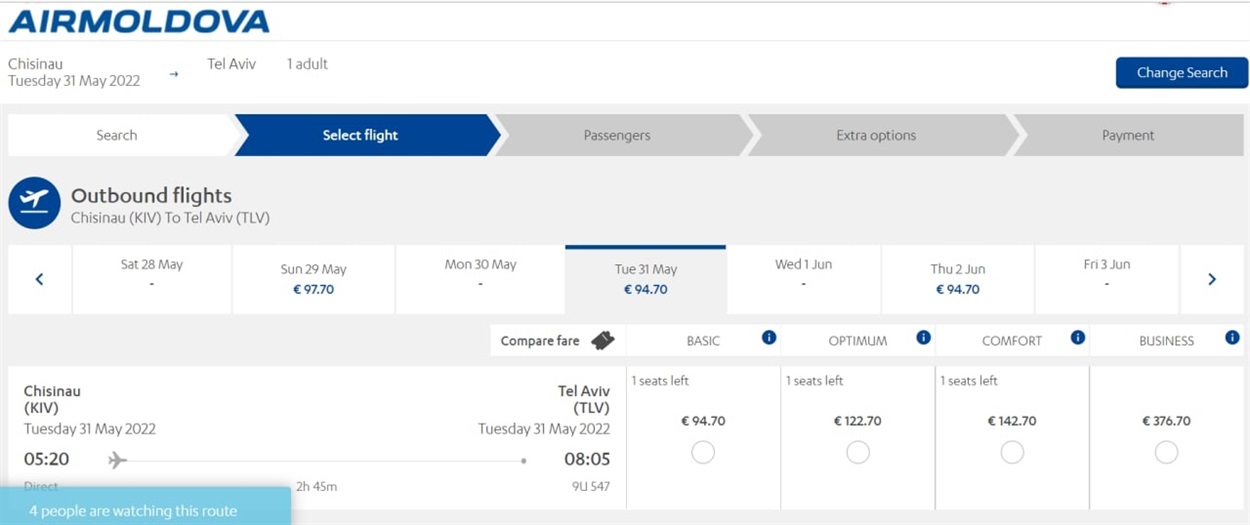Image resolution: width=1250 pixels, height=525 pixels.
Task: Click the Tel Aviv destination in header
Action: coord(232,64)
